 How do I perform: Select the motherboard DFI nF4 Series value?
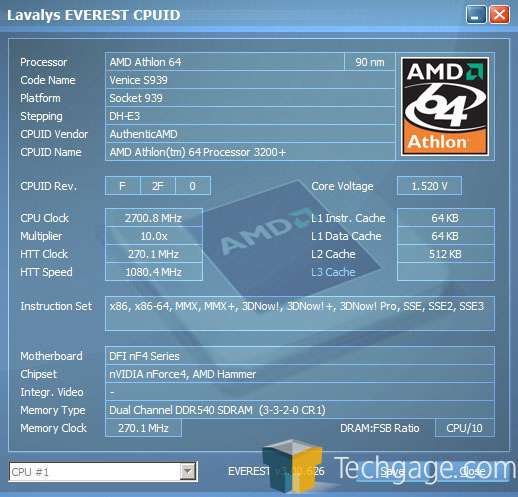pos(300,356)
